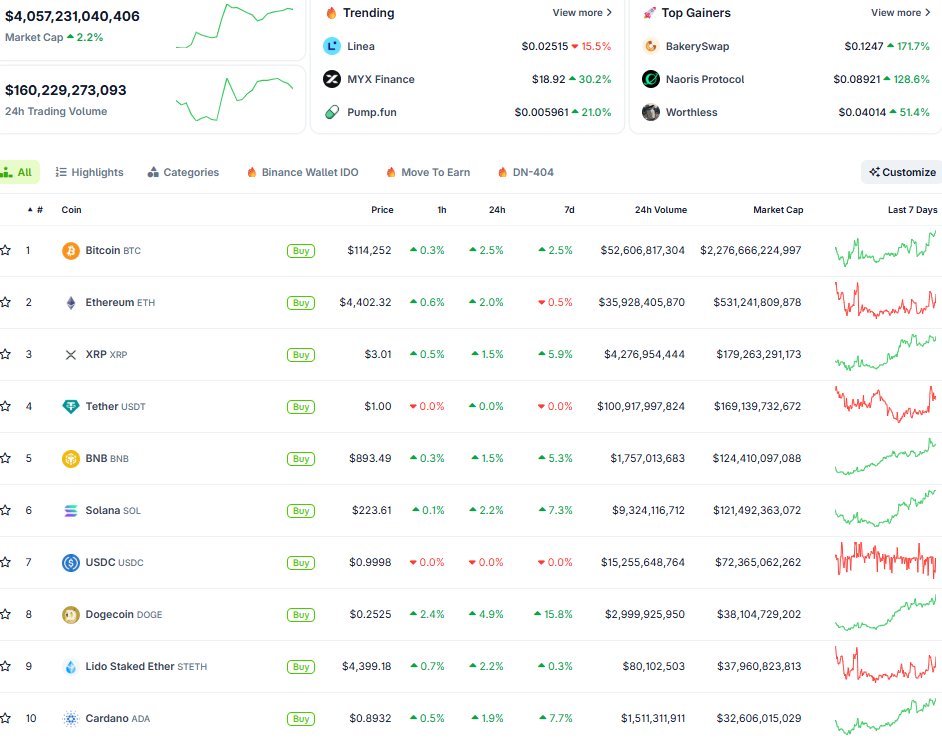Click the Solana coin icon

[69, 510]
